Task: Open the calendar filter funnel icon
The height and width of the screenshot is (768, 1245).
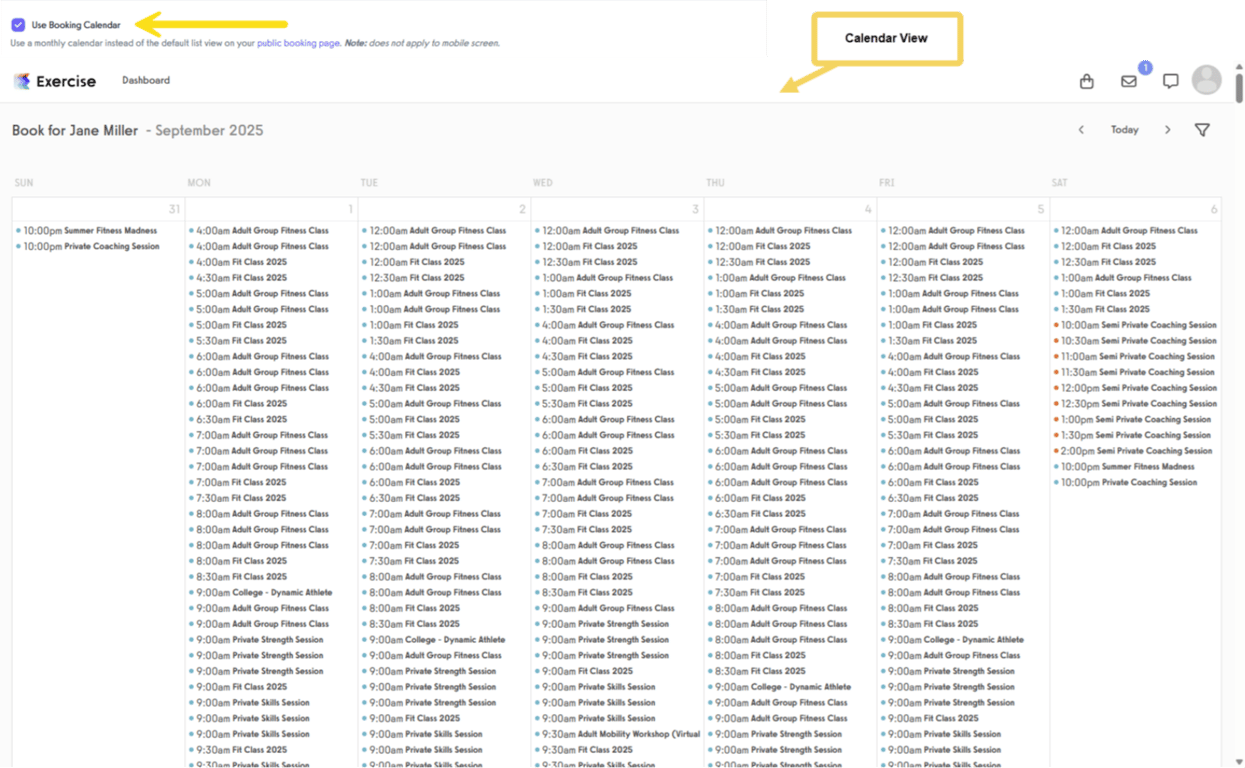Action: 1201,130
